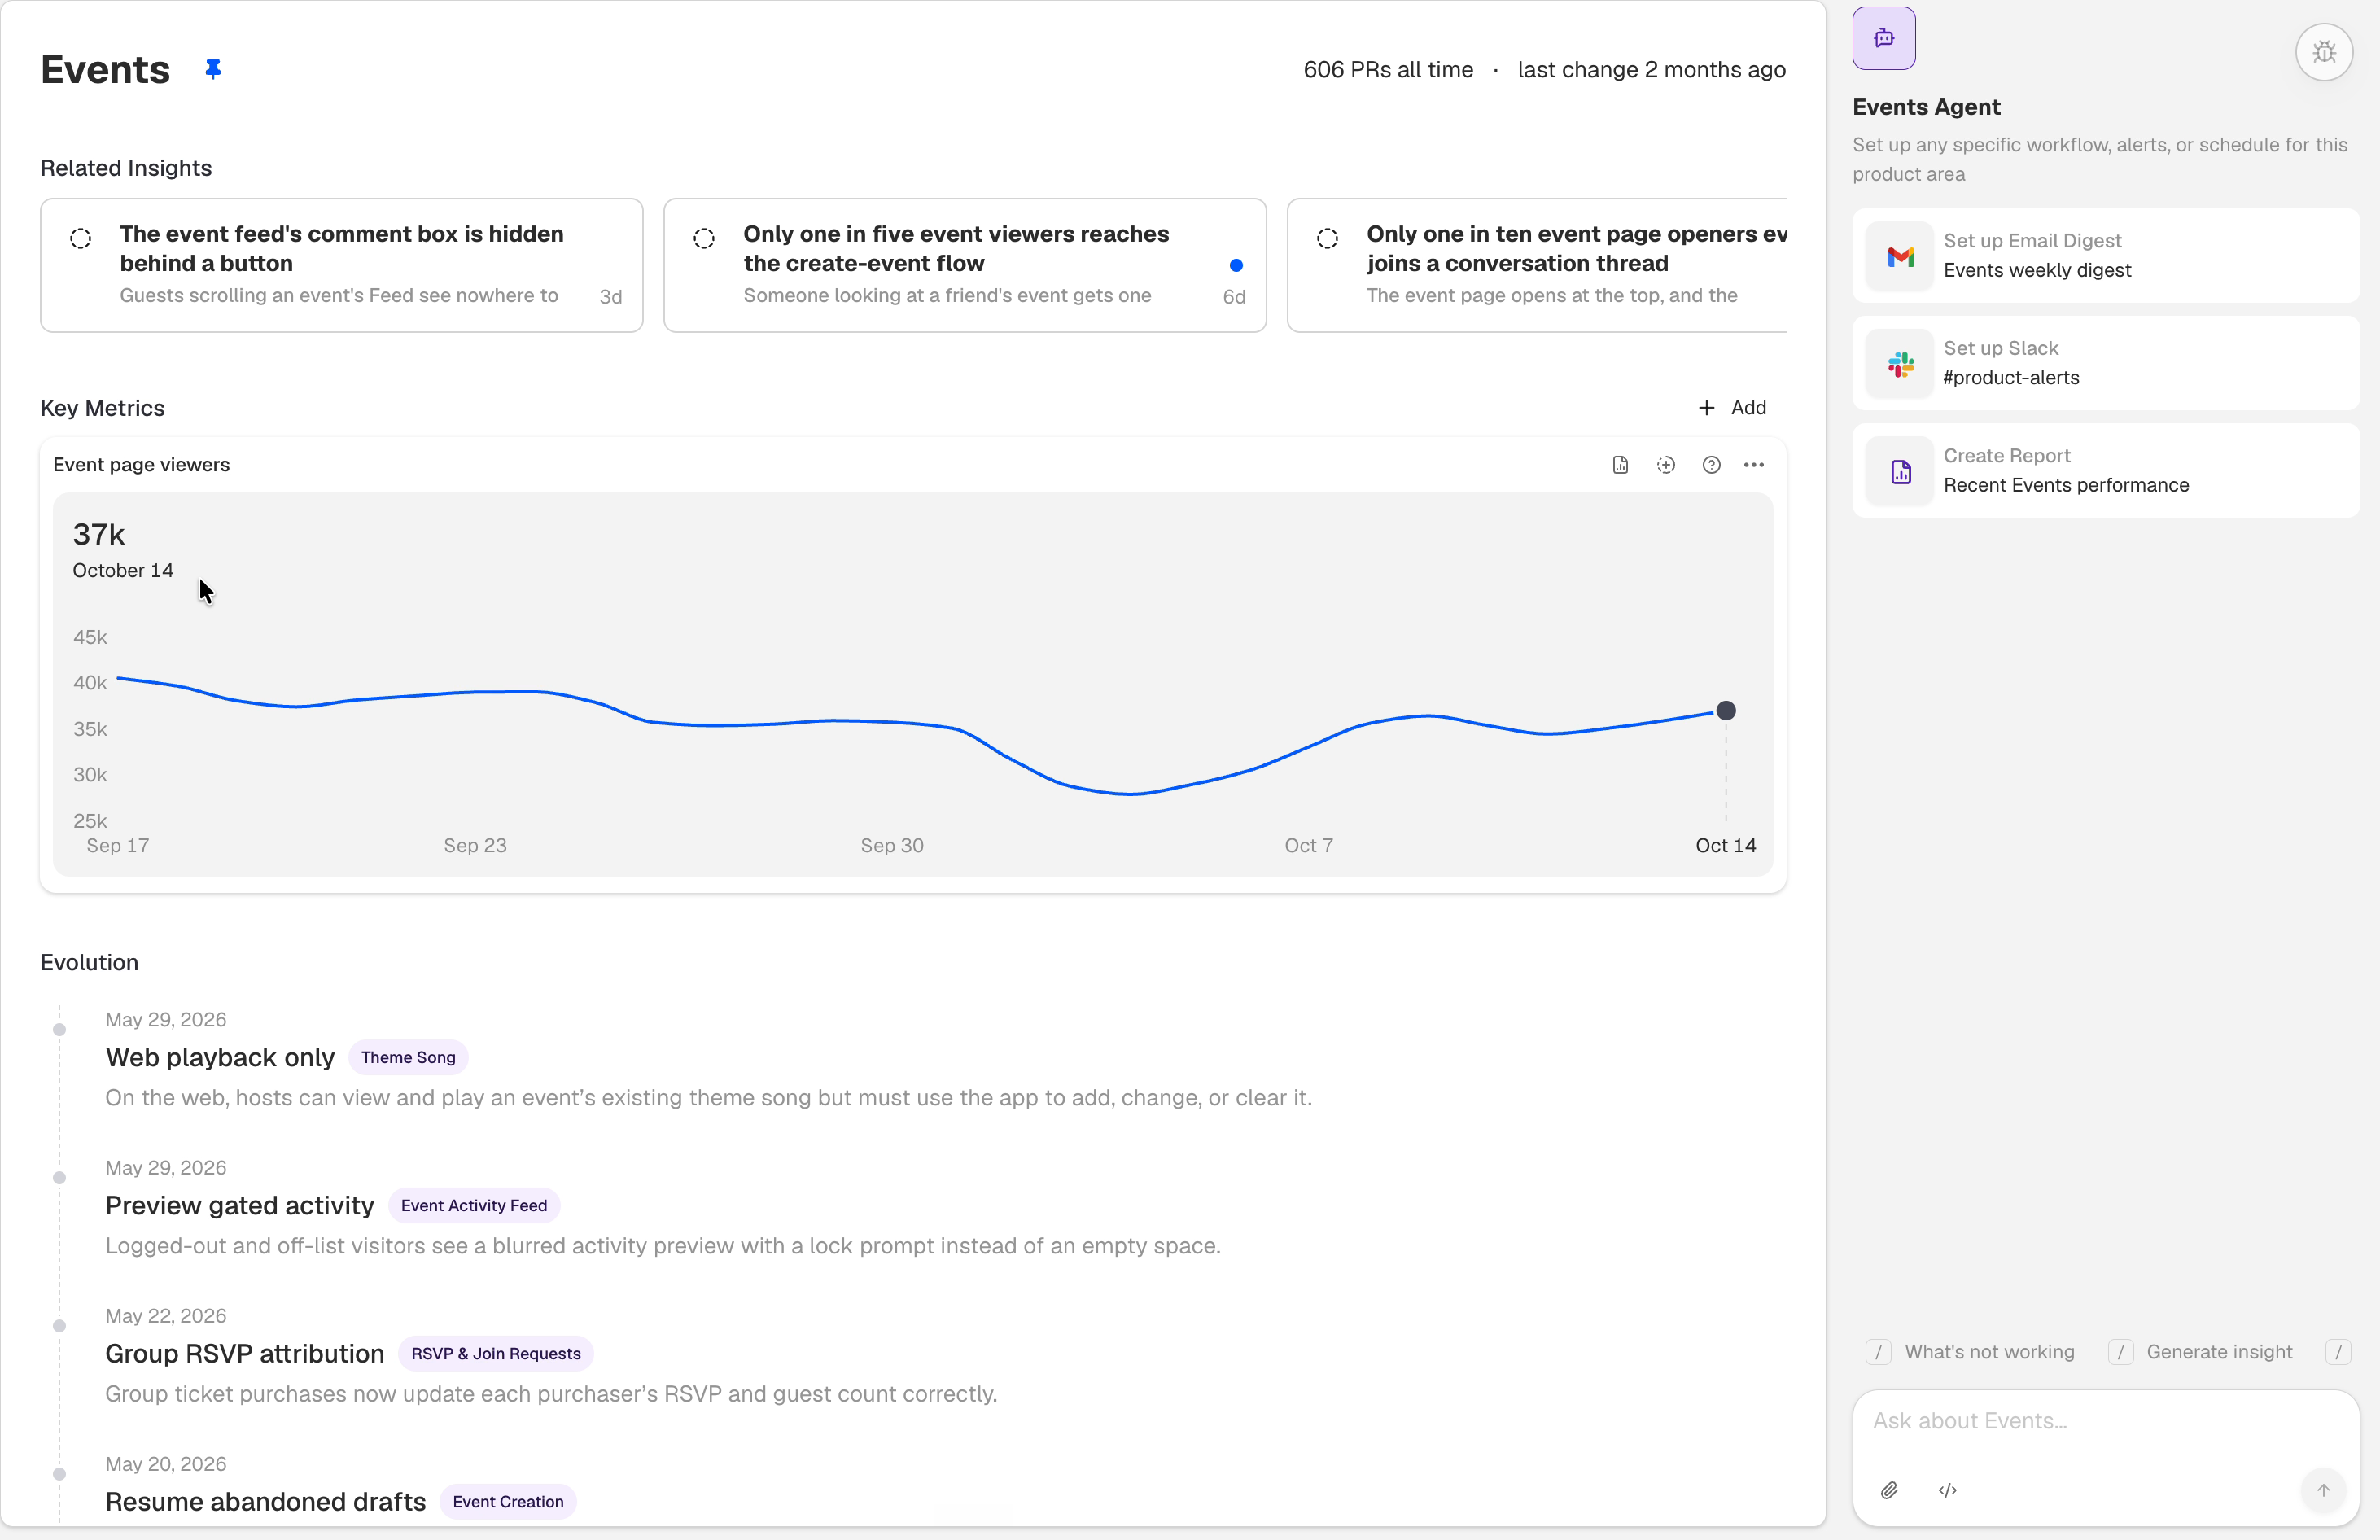
Task: Select the Generate insight suggestion
Action: (2199, 1352)
